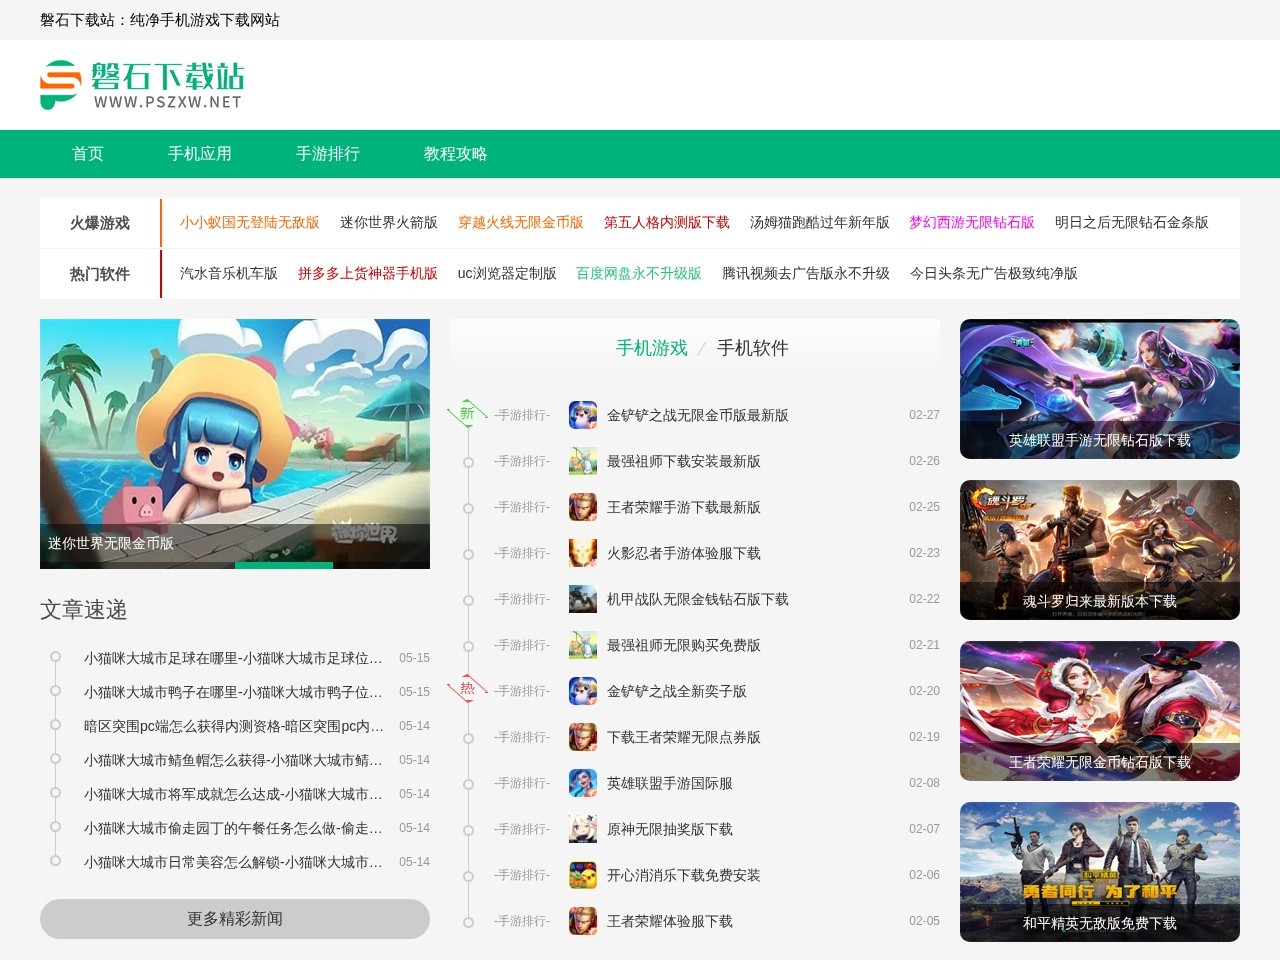This screenshot has height=960, width=1280.
Task: Click the game icon beside 金铲铲之战无限金币版最新版
Action: [x=583, y=415]
